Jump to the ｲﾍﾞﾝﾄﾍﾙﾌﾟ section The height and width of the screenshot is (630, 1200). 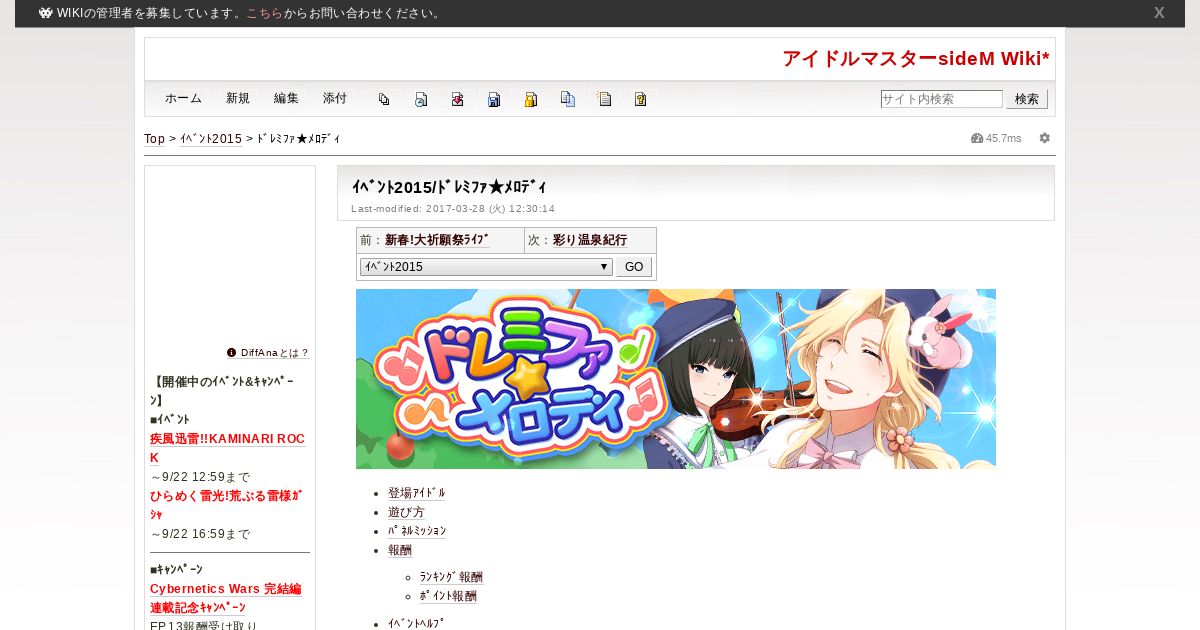coord(415,623)
